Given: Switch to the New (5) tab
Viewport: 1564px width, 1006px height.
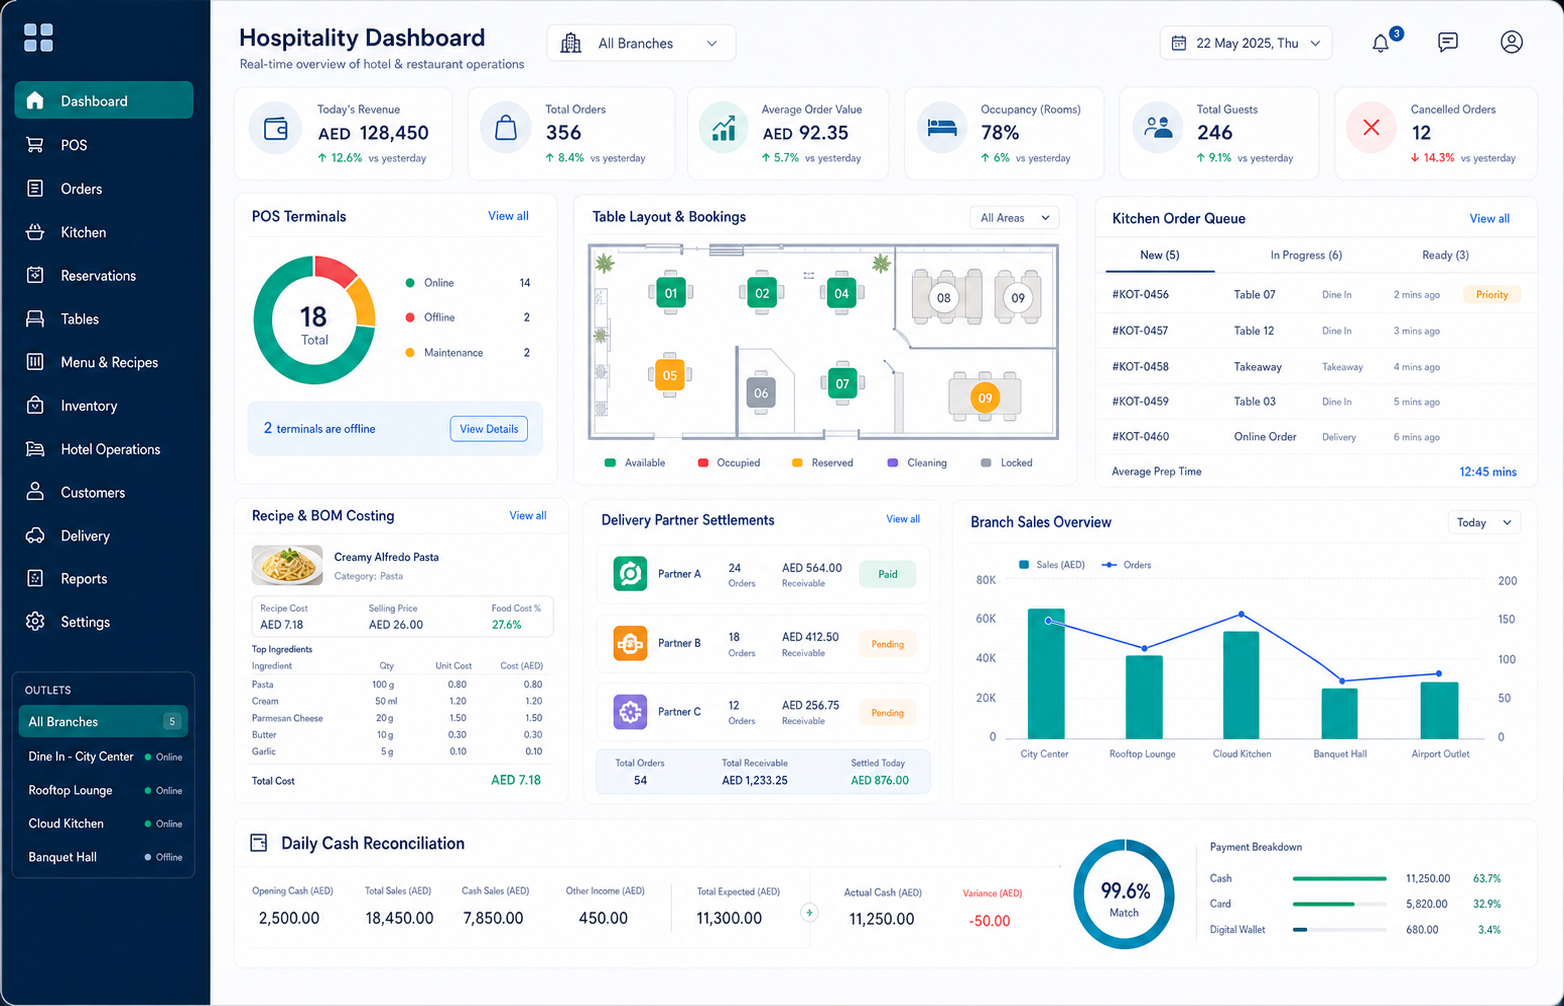Looking at the screenshot, I should (x=1160, y=255).
